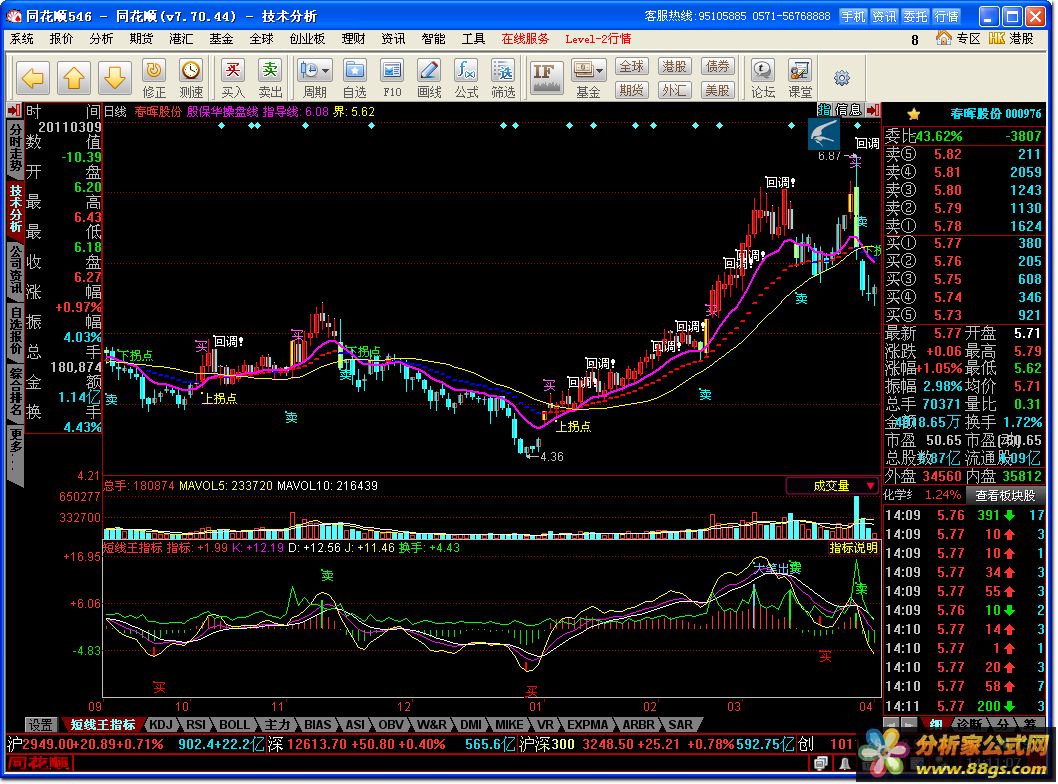Click the 期货 toolbar button
The height and width of the screenshot is (784, 1058).
pyautogui.click(x=632, y=90)
